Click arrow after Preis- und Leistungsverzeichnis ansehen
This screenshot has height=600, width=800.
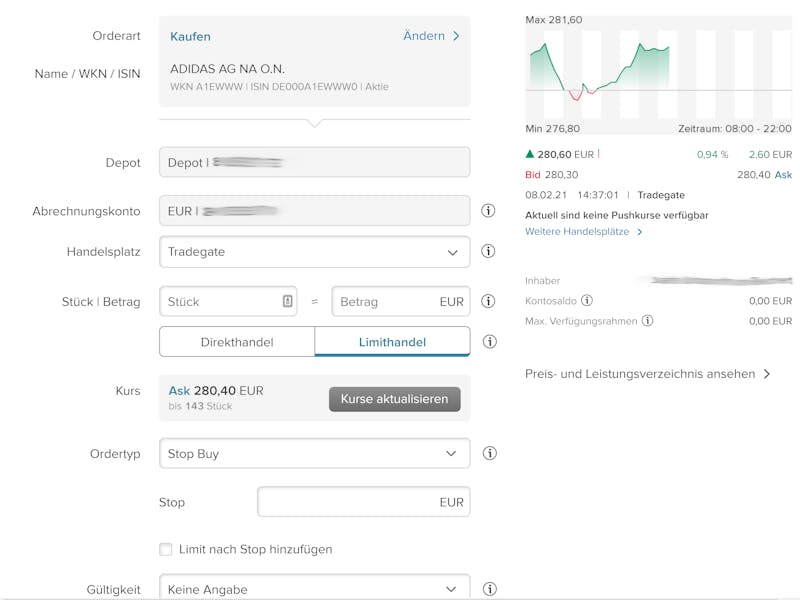pos(766,374)
